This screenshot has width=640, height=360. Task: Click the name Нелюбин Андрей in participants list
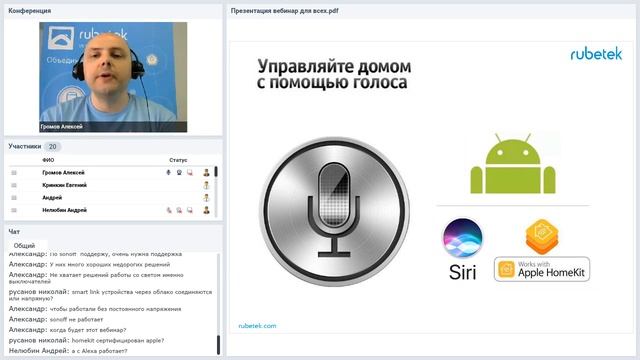(x=64, y=210)
